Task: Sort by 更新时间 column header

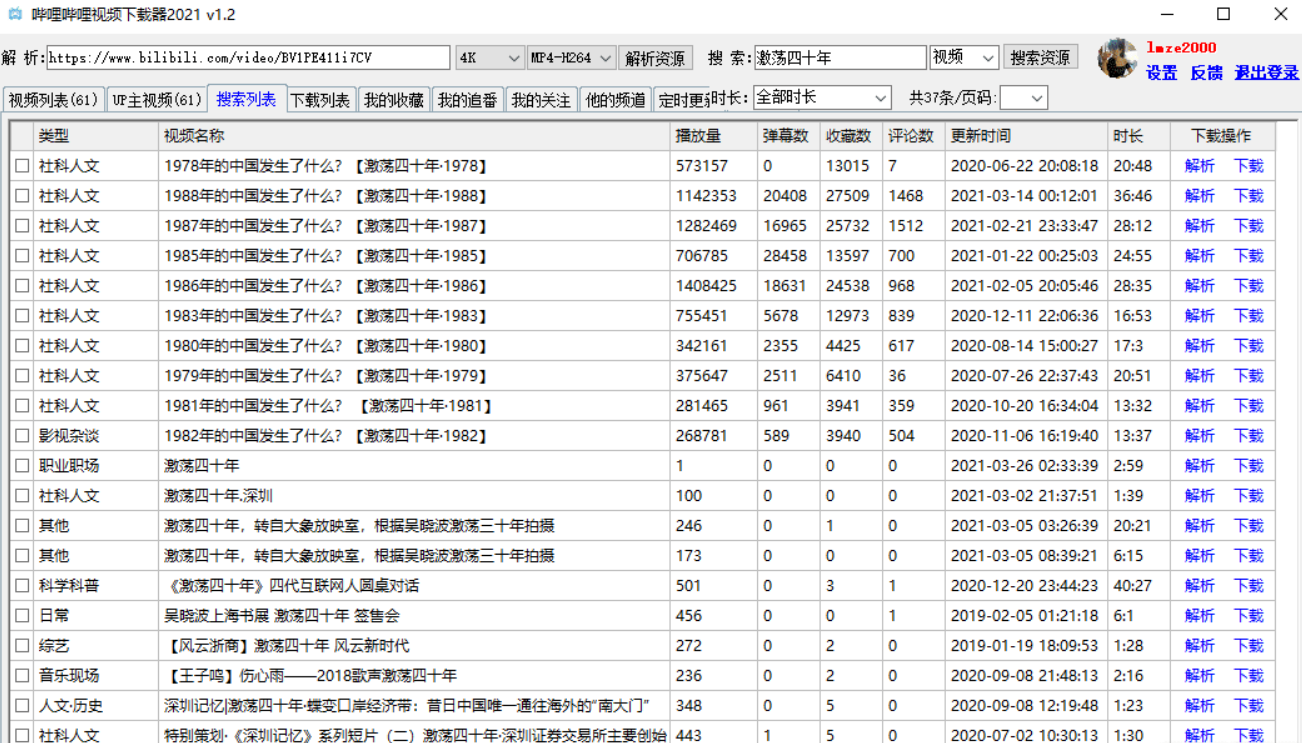Action: (1027, 136)
